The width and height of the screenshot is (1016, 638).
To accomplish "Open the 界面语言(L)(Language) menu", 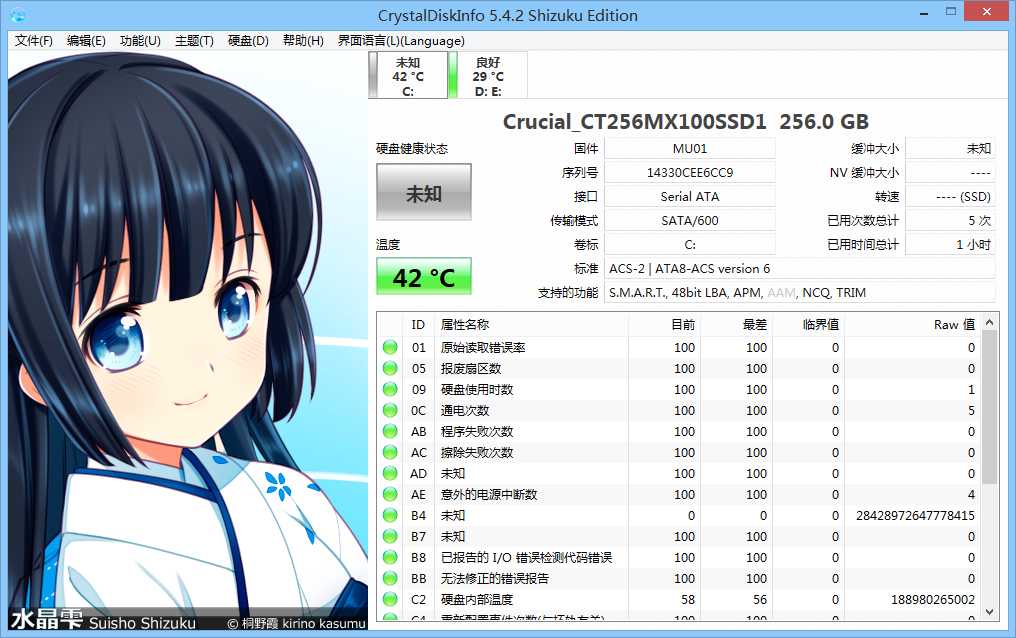I will [401, 41].
